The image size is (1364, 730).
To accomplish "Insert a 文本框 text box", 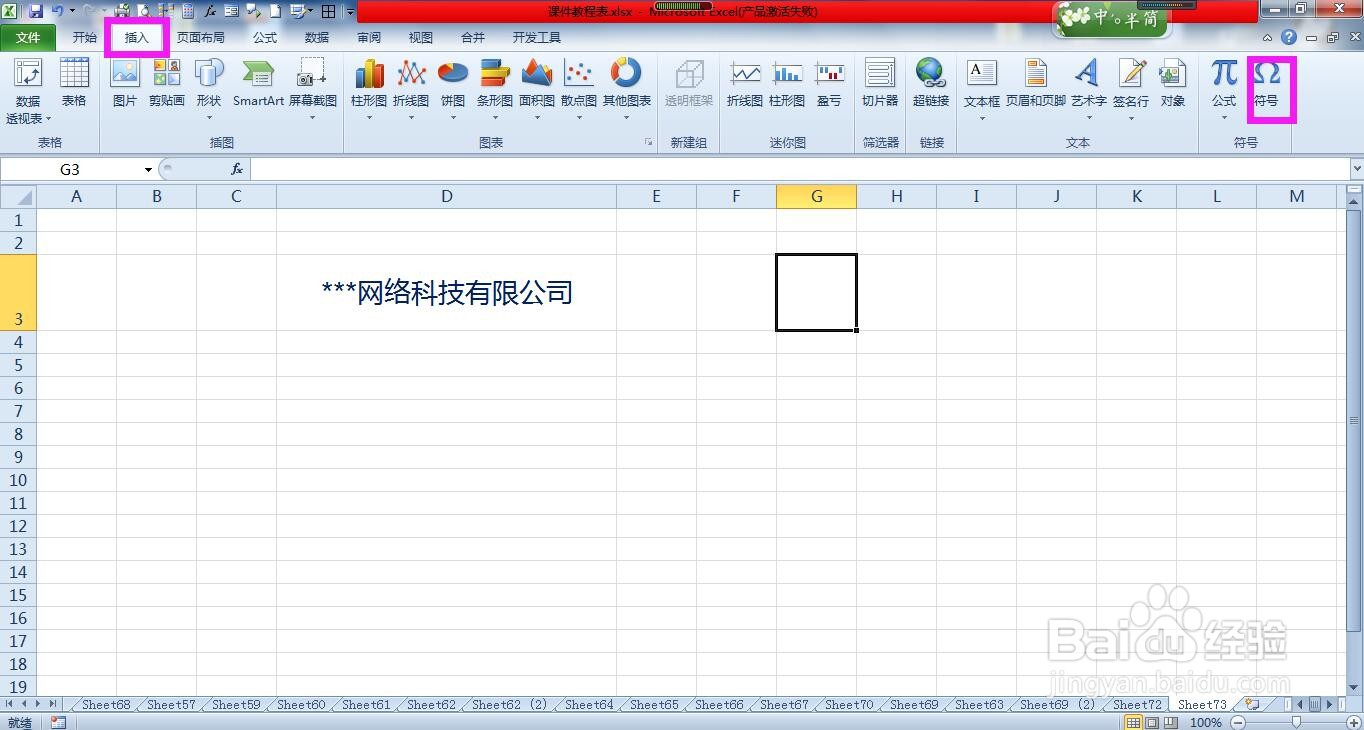I will 981,85.
